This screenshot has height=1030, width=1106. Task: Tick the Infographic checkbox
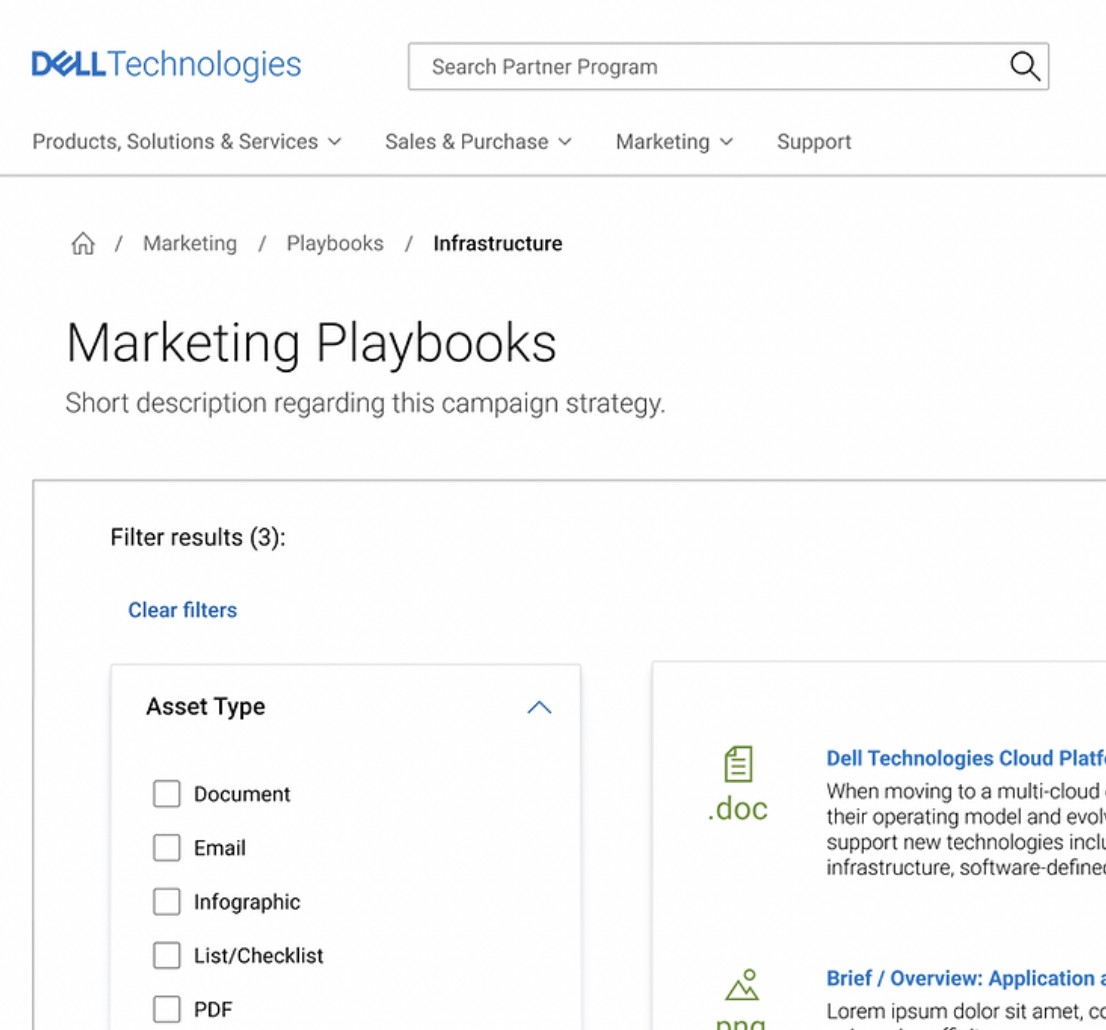tap(166, 902)
